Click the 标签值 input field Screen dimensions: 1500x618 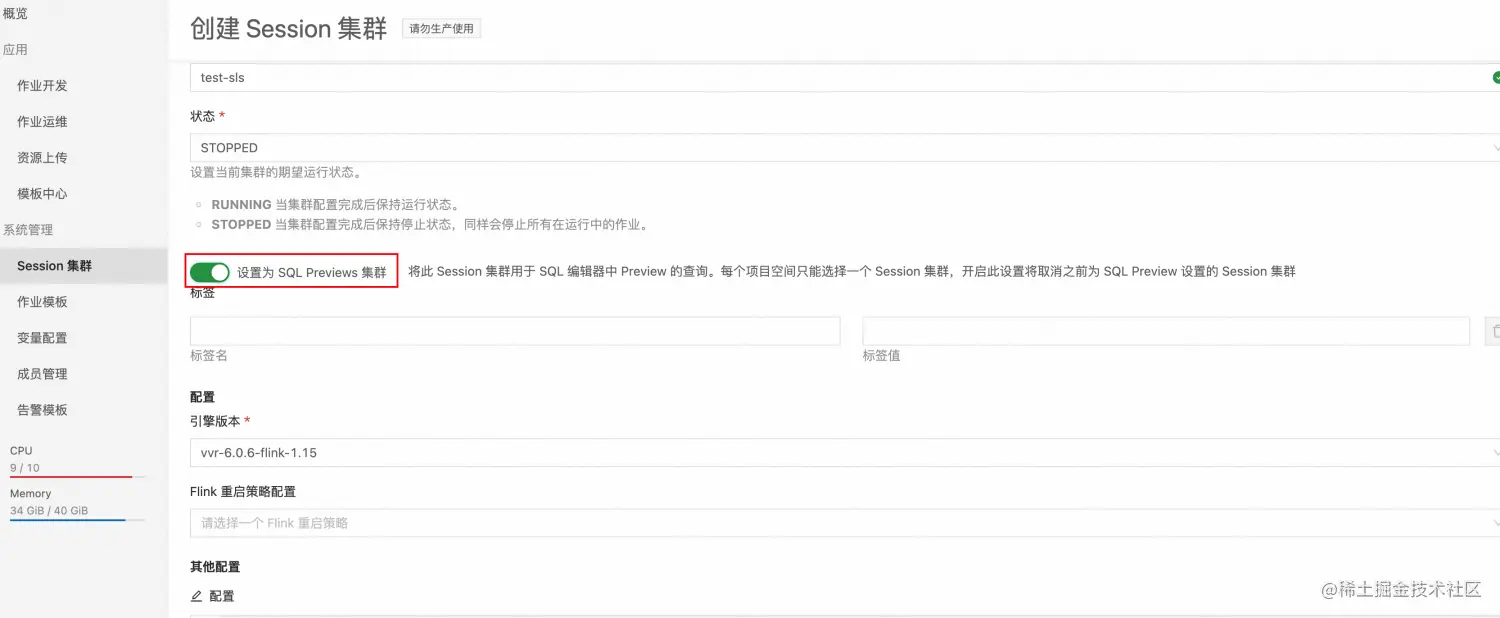(x=1166, y=331)
